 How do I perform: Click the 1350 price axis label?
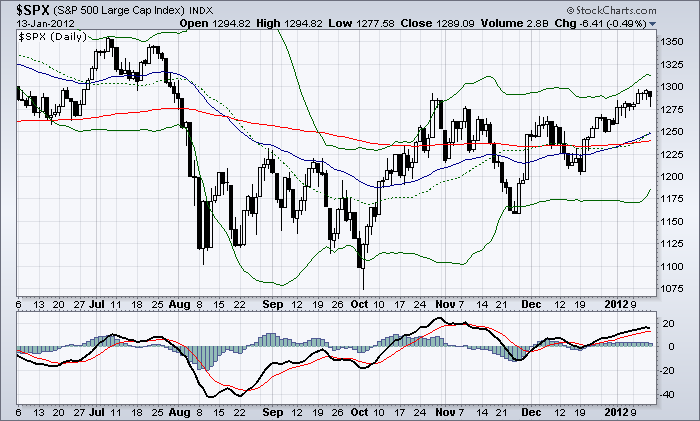672,42
